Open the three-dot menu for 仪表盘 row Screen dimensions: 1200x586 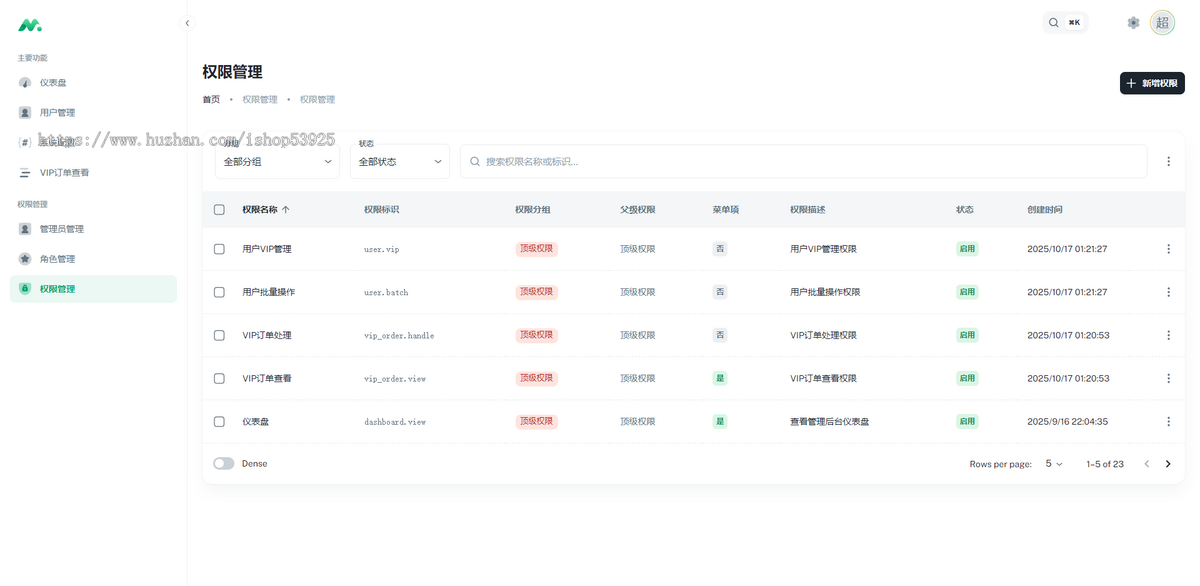point(1168,422)
